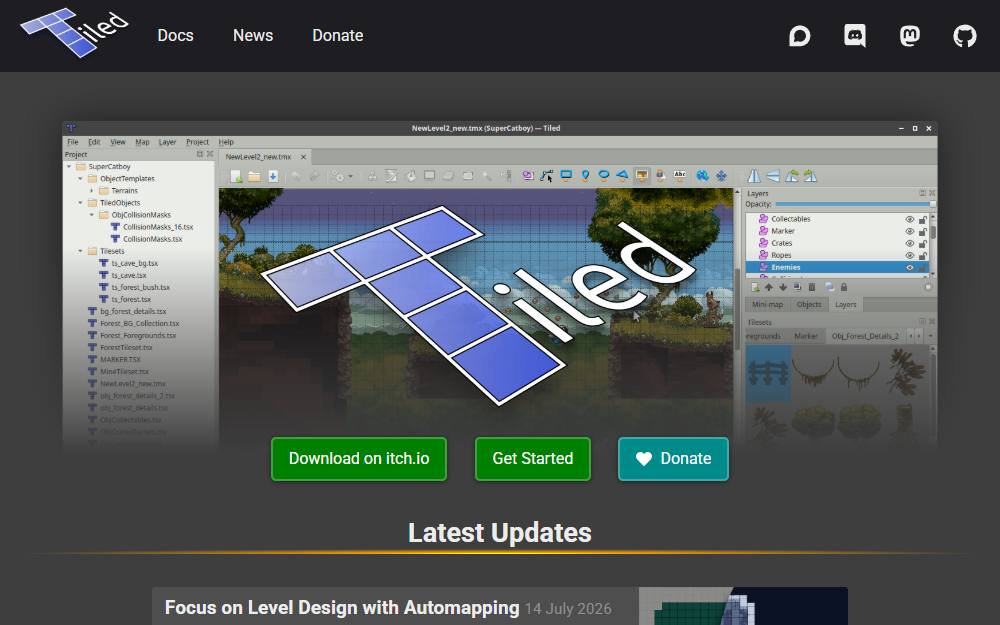This screenshot has height=625, width=1000.
Task: Click Raise Layer up-arrow icon in Layers
Action: coord(769,287)
